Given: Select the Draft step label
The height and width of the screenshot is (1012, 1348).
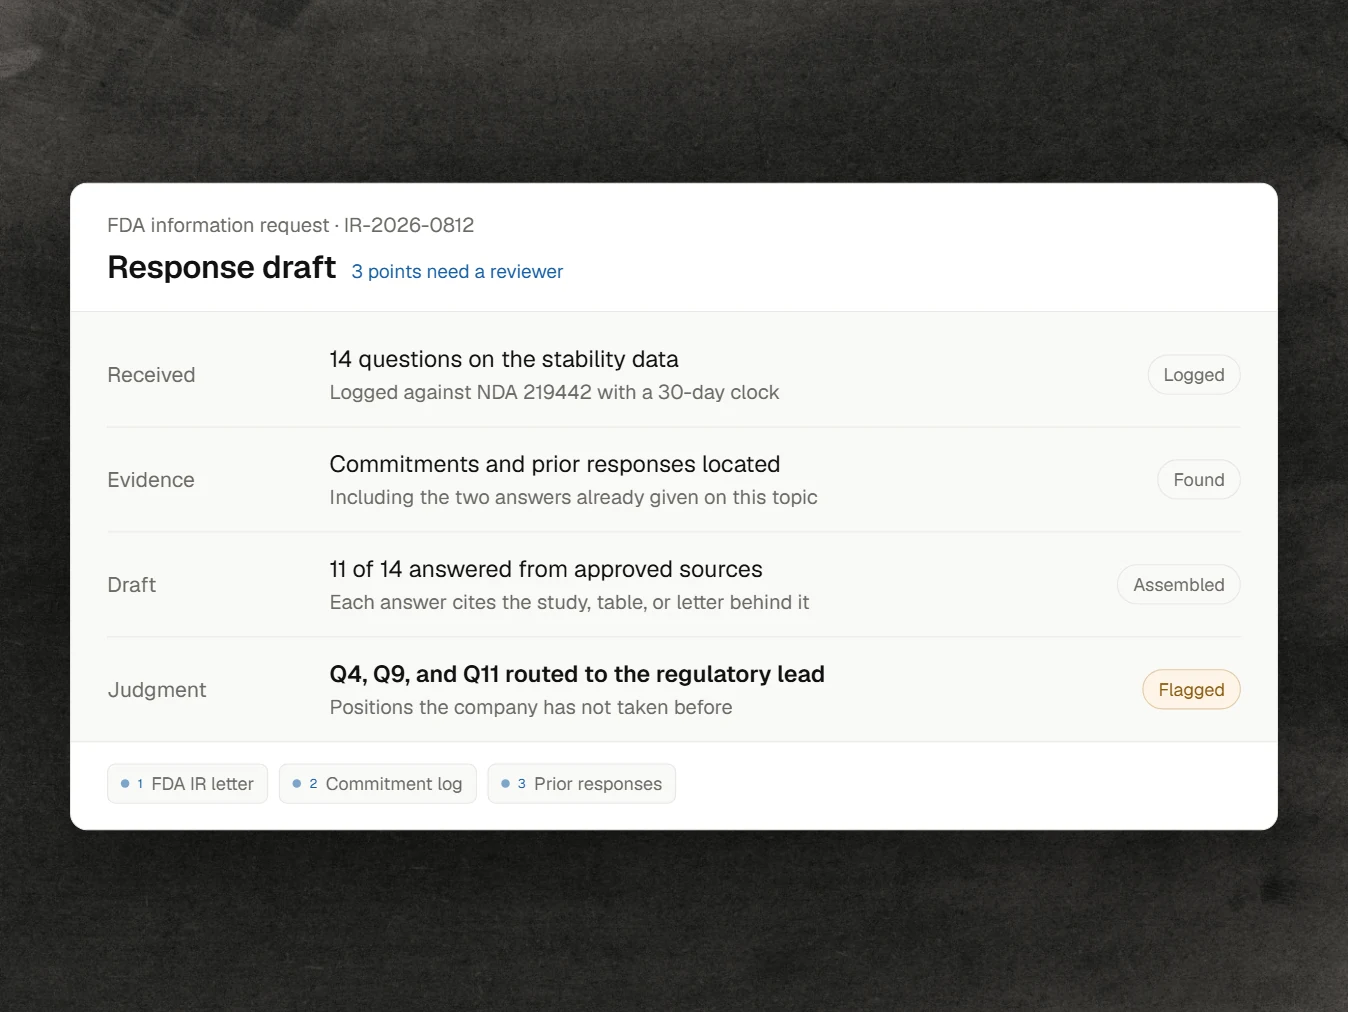Looking at the screenshot, I should (x=132, y=585).
